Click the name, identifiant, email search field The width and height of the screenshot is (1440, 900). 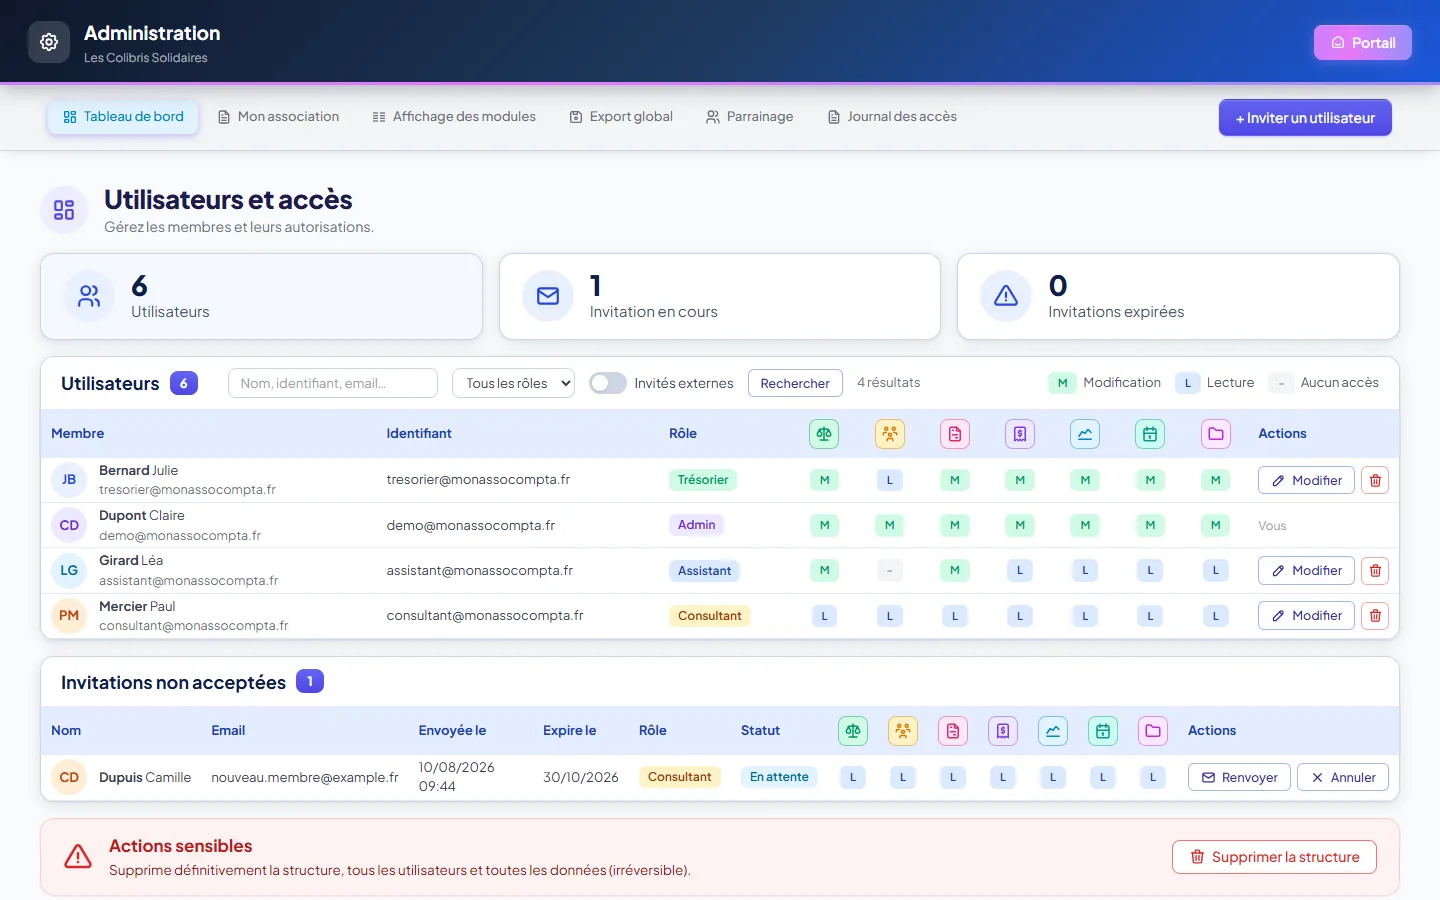pos(333,383)
